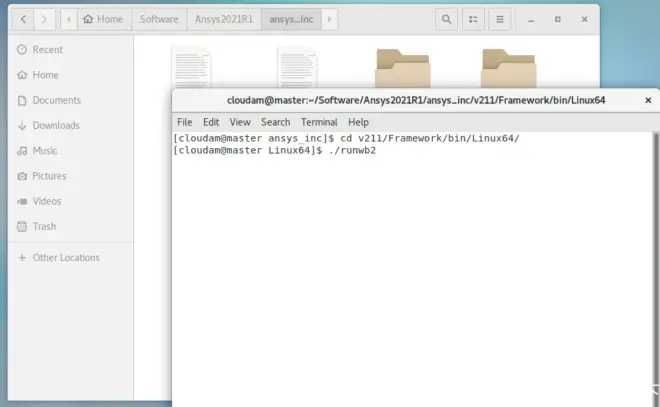Open Videos in the sidebar
The width and height of the screenshot is (660, 407).
coord(71,201)
